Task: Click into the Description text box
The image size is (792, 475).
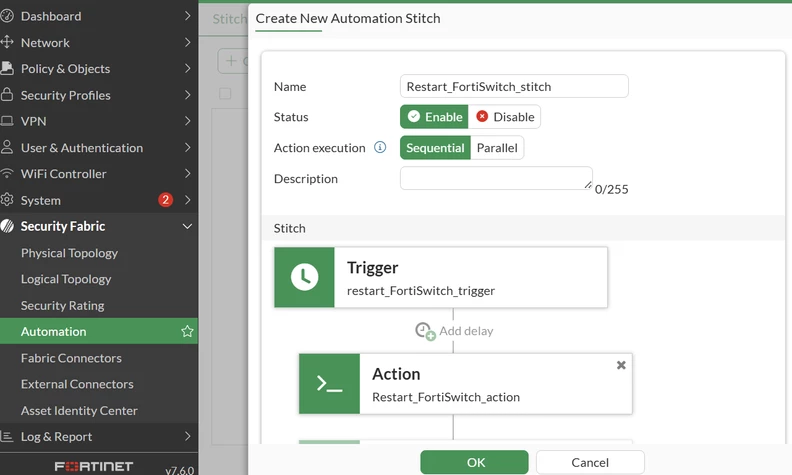Action: click(x=496, y=178)
